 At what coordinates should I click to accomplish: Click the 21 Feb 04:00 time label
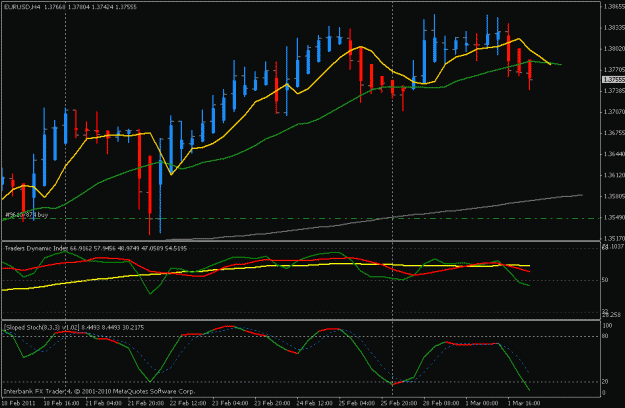point(104,403)
